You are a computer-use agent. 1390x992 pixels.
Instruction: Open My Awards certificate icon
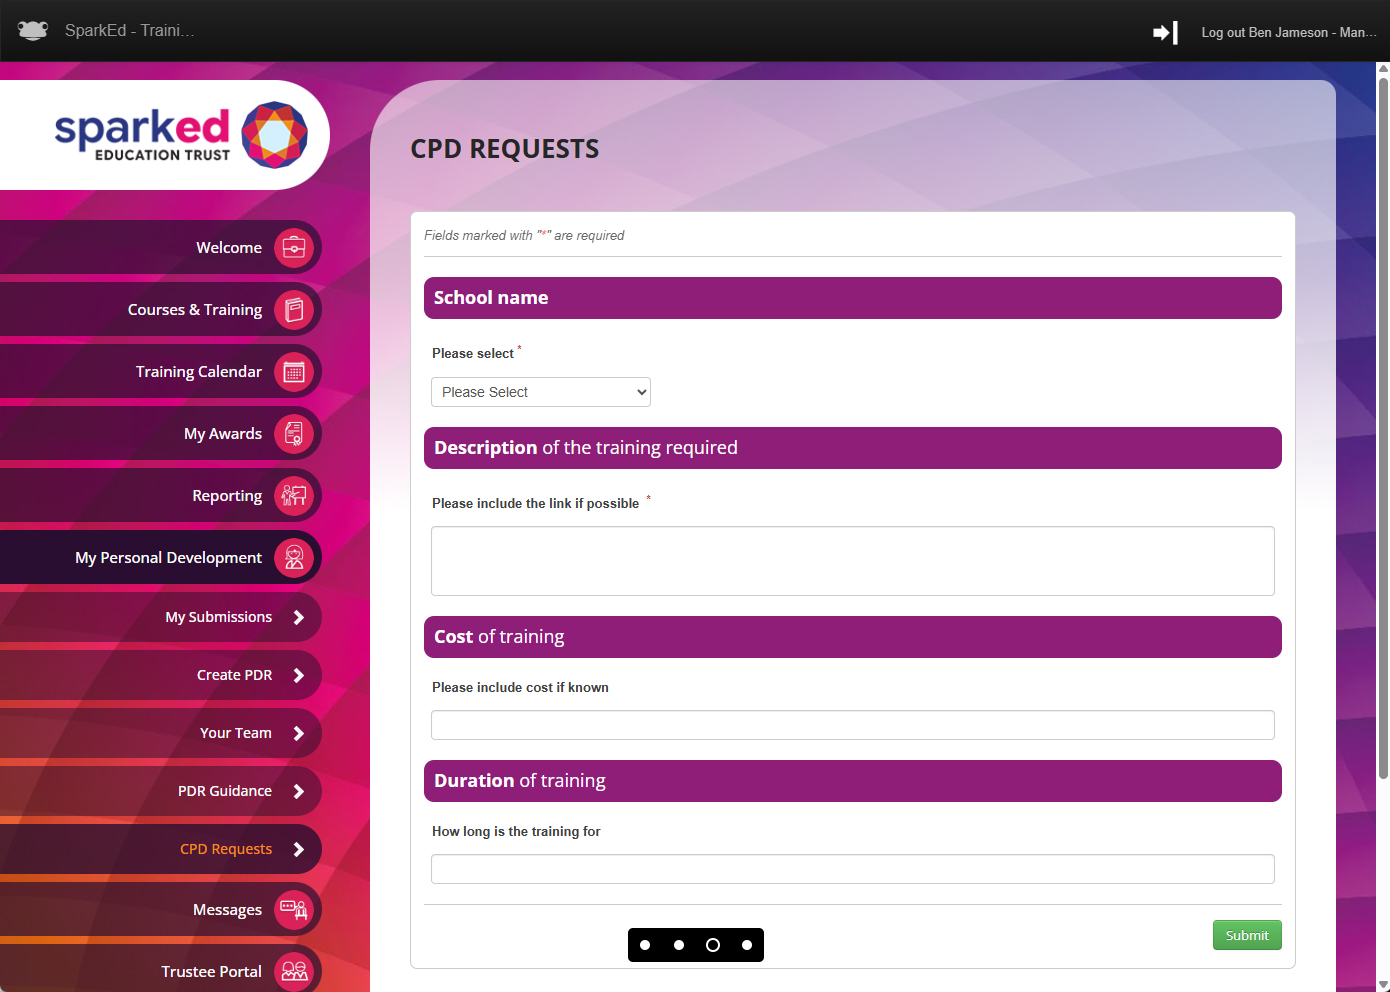pyautogui.click(x=294, y=434)
